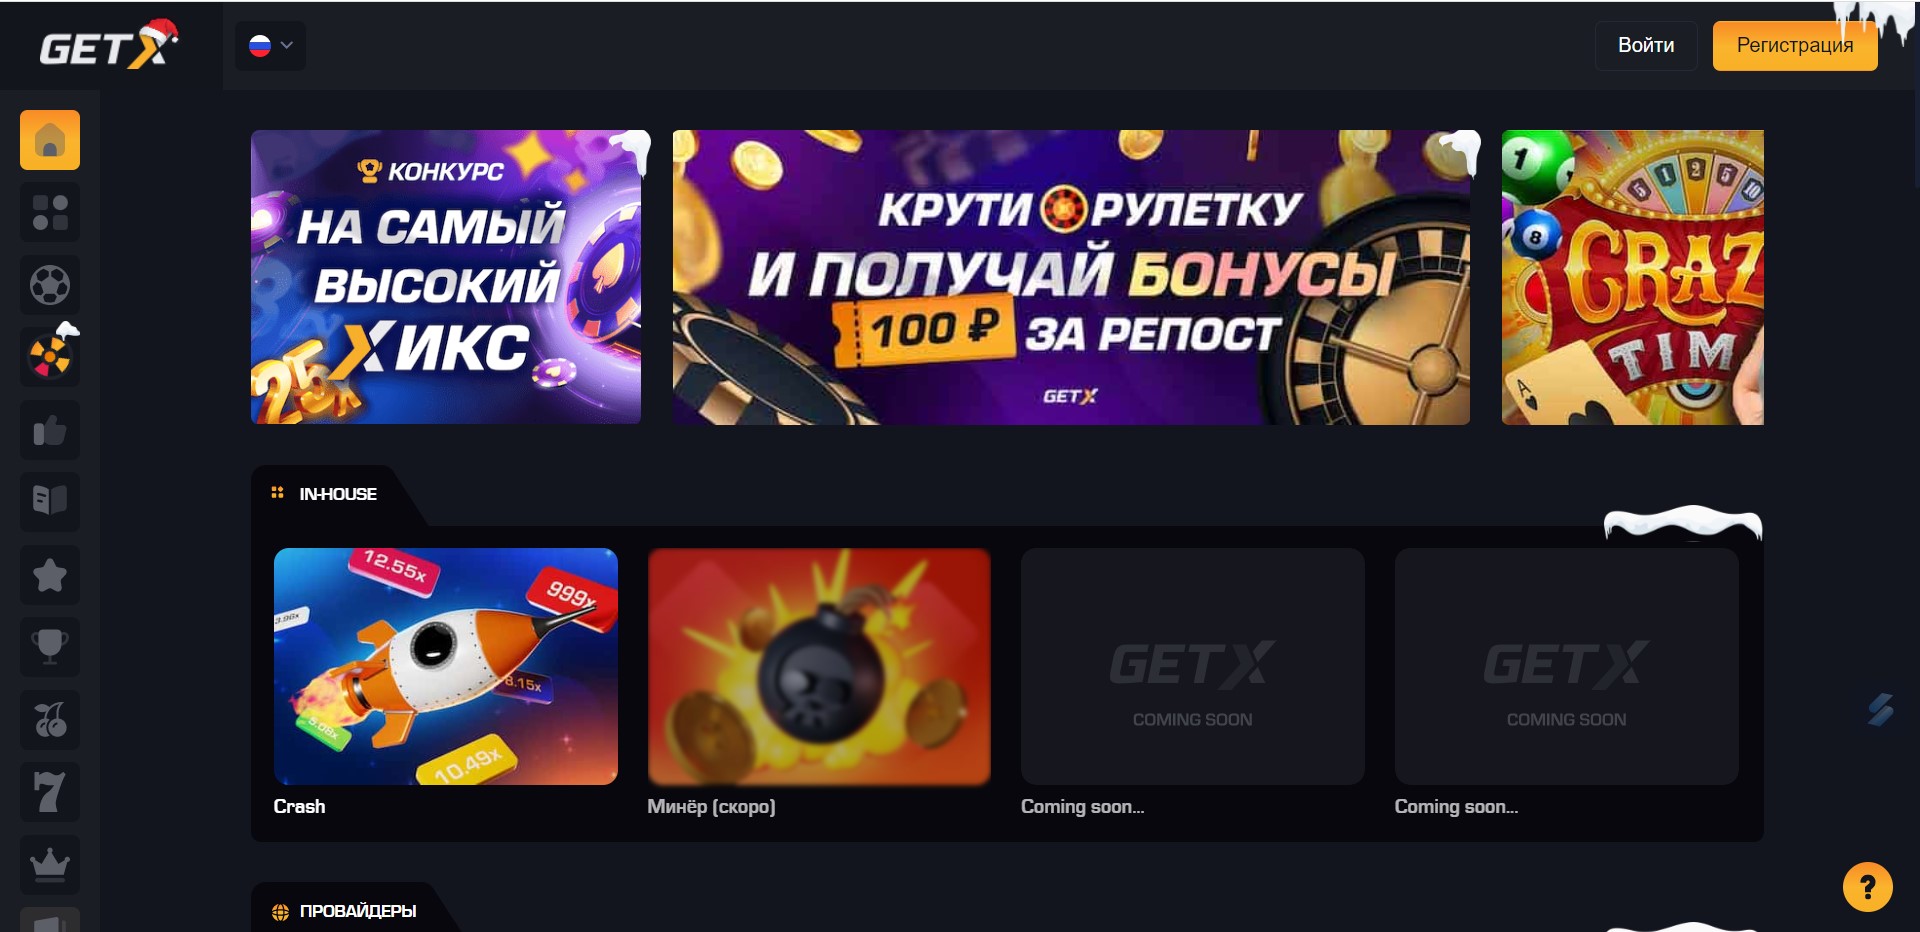Open the Crash rocket game thumbnail

[x=446, y=666]
